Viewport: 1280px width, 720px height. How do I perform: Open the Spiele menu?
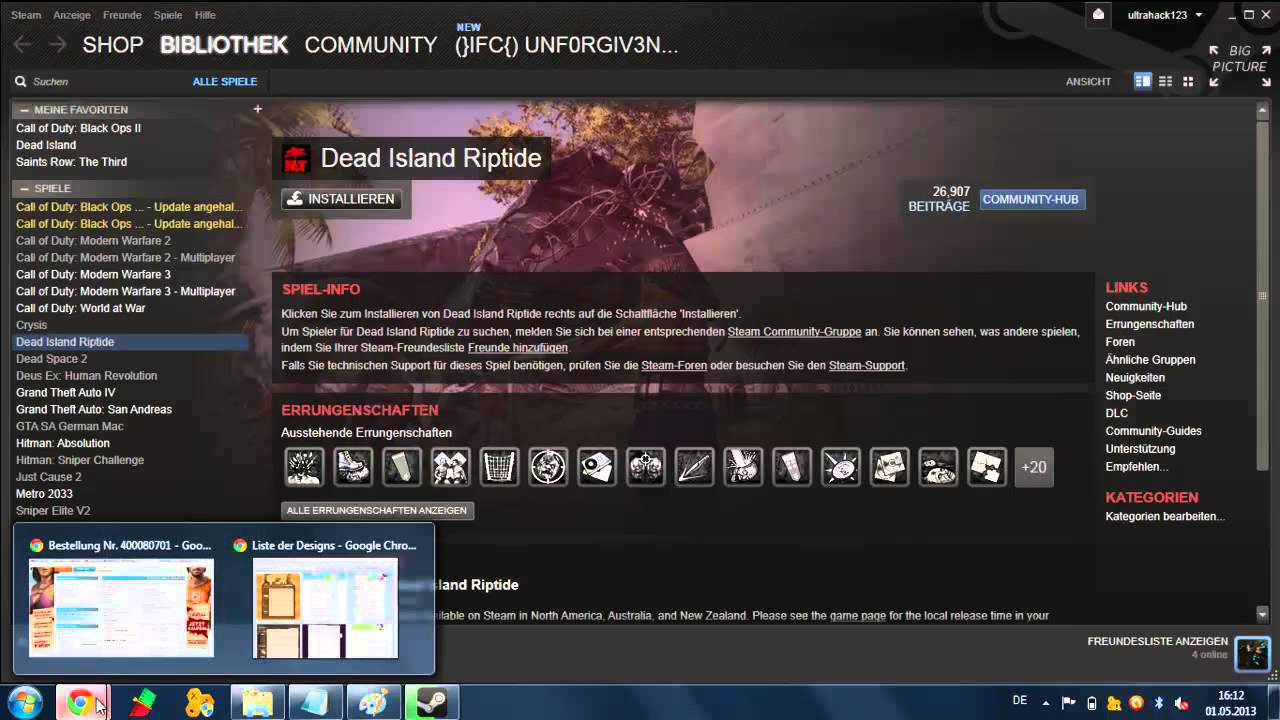click(168, 15)
